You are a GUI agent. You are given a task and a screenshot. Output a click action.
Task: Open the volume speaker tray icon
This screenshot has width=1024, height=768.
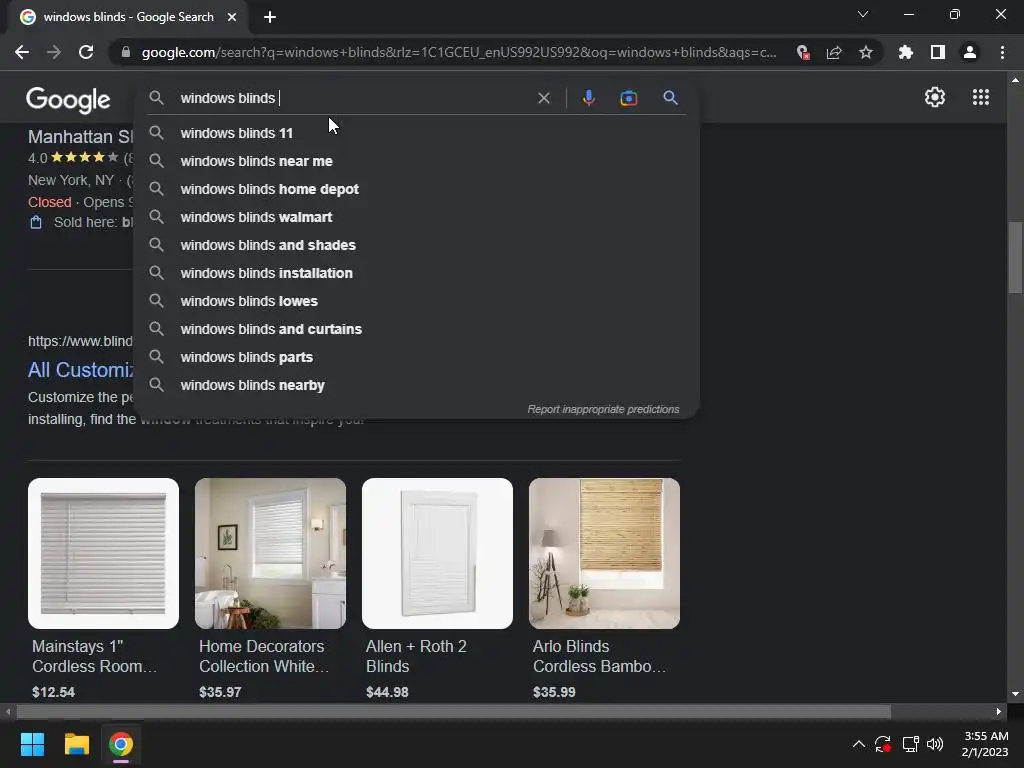coord(935,744)
